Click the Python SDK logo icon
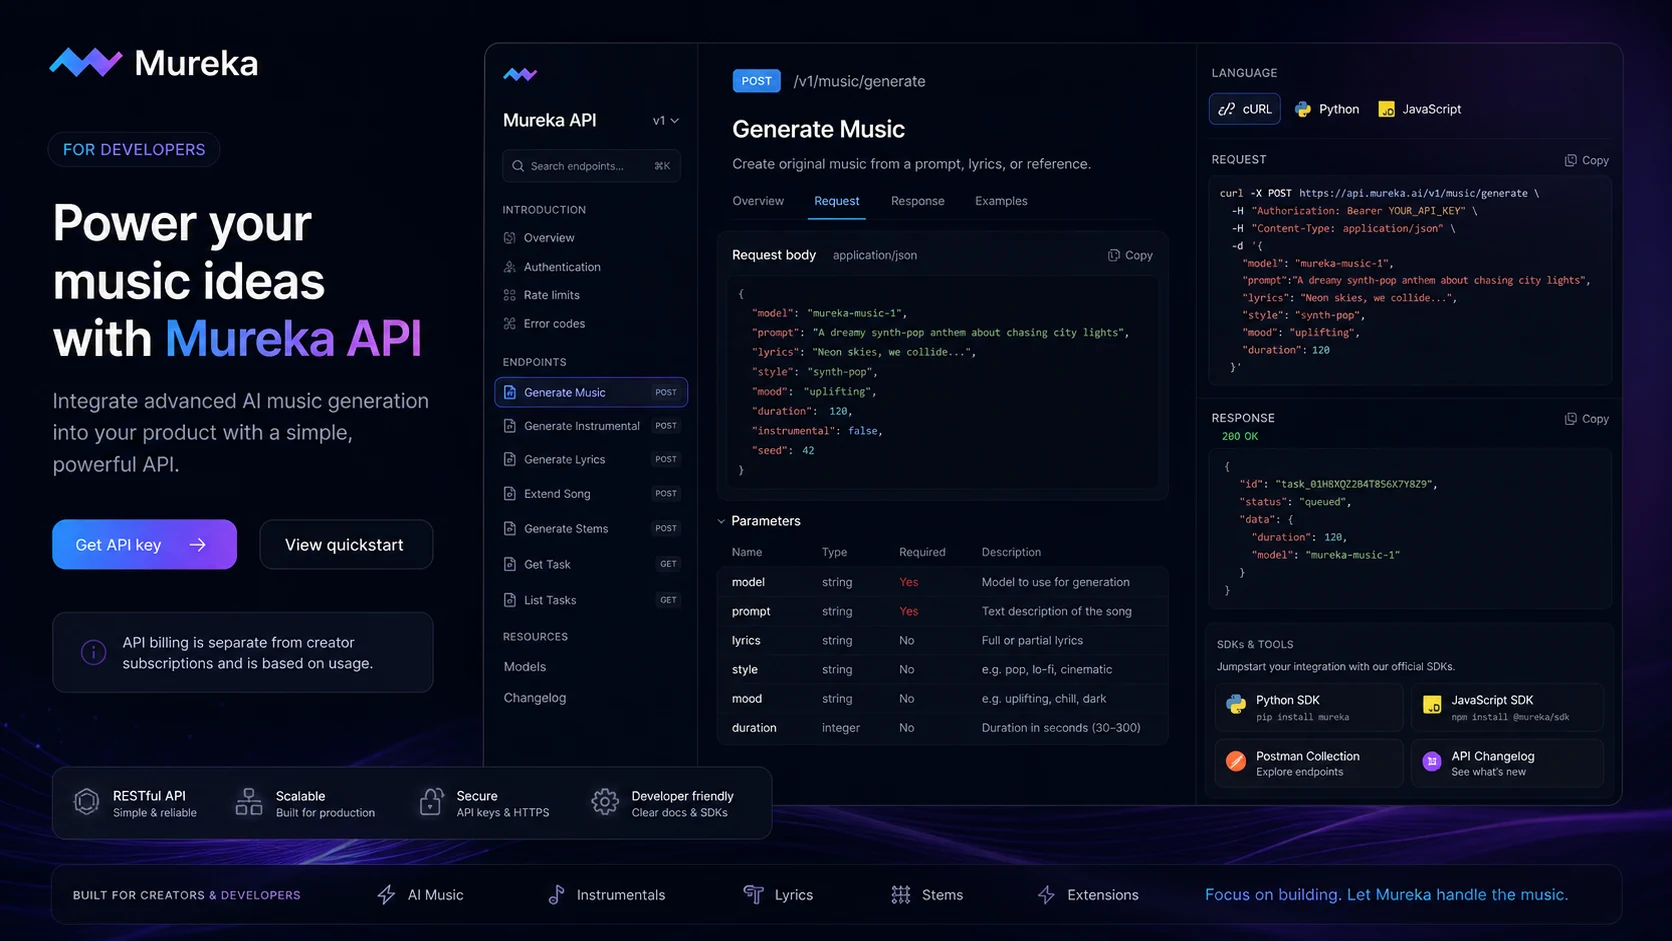 pos(1236,705)
